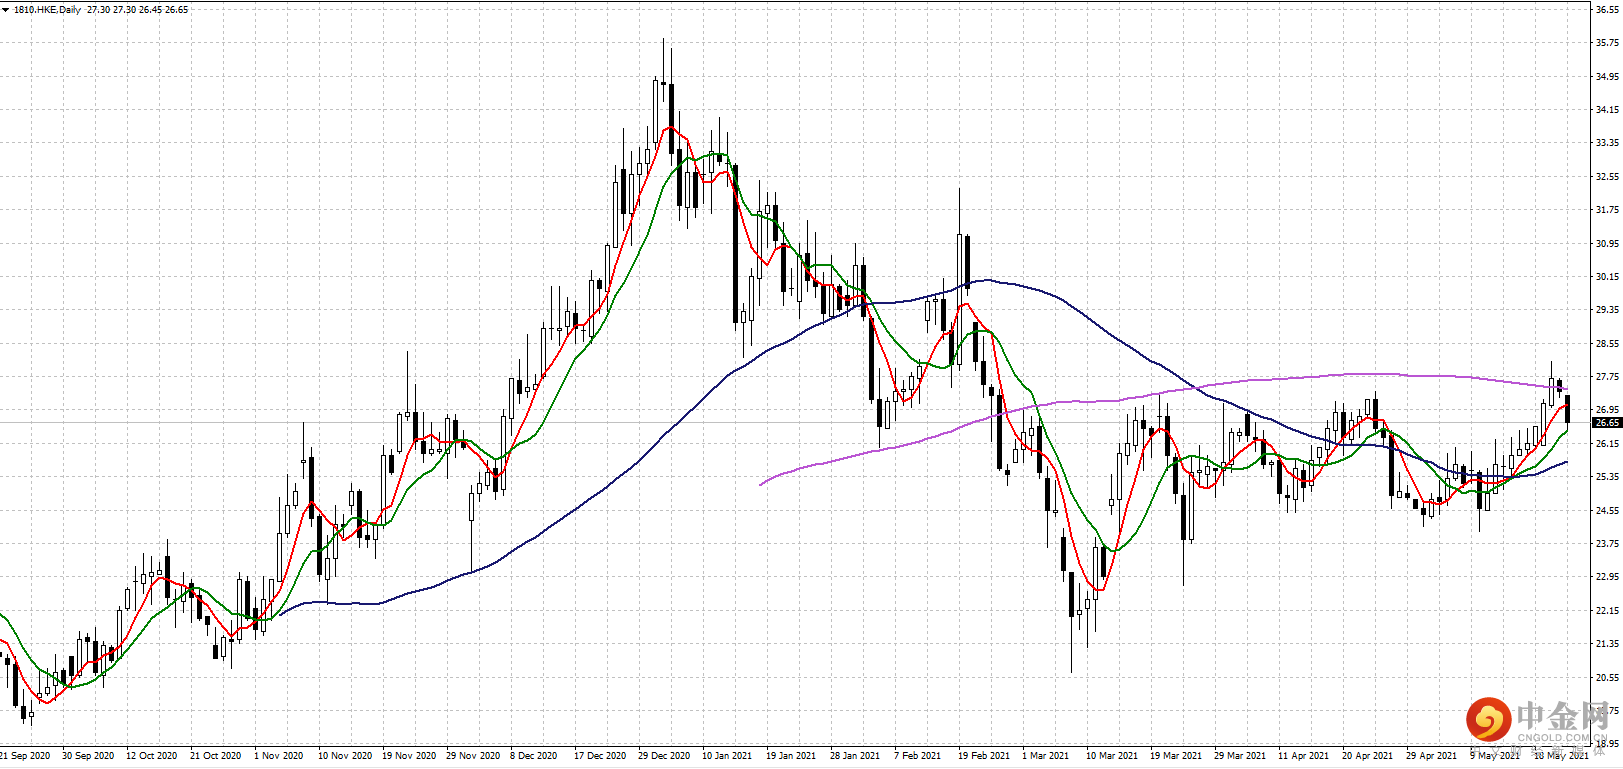Click the 21 Oct 2020 date label
This screenshot has width=1623, height=769.
click(216, 756)
